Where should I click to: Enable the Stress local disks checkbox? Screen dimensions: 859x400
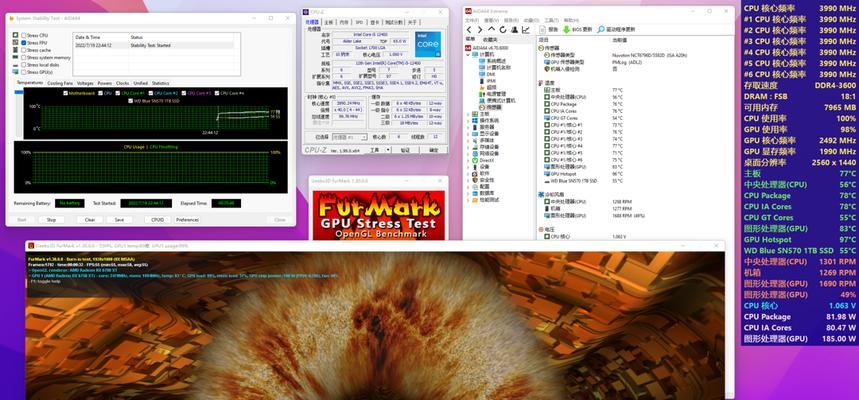pyautogui.click(x=24, y=65)
